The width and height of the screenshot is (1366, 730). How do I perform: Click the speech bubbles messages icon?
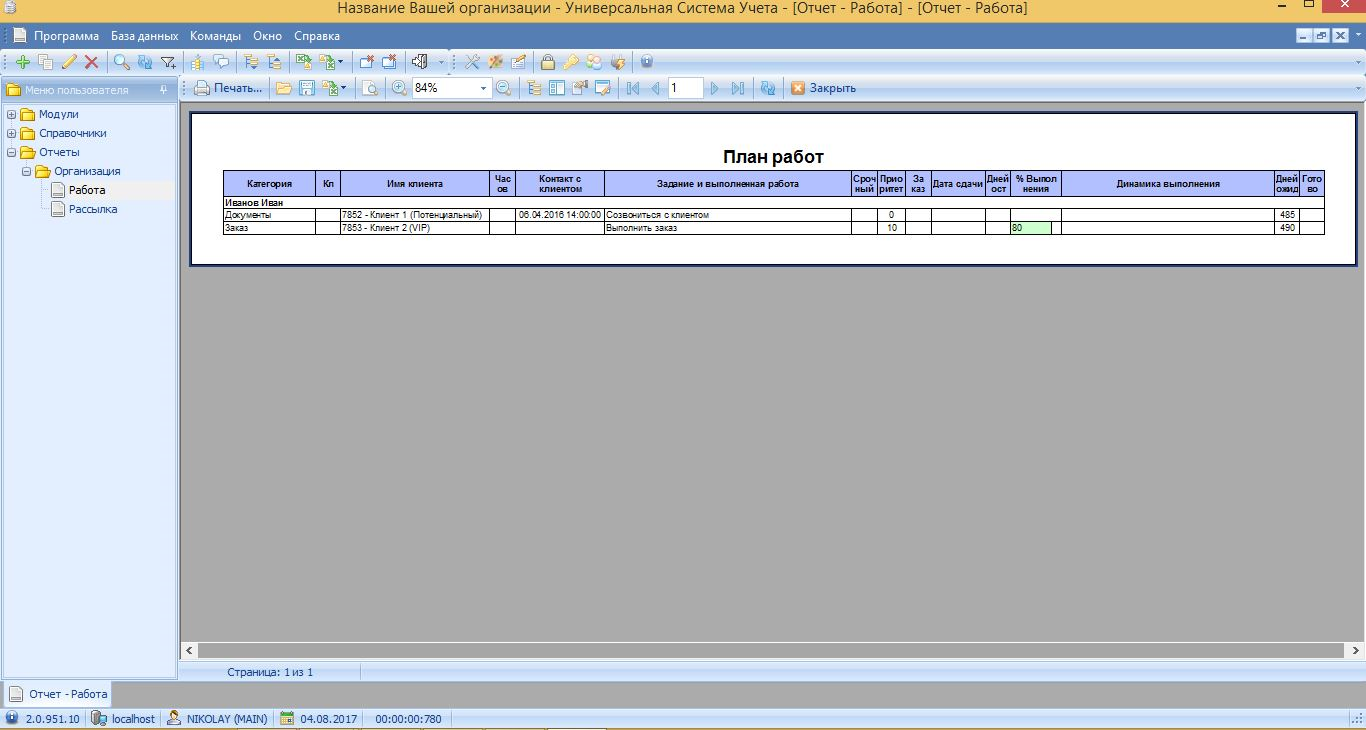coord(221,62)
